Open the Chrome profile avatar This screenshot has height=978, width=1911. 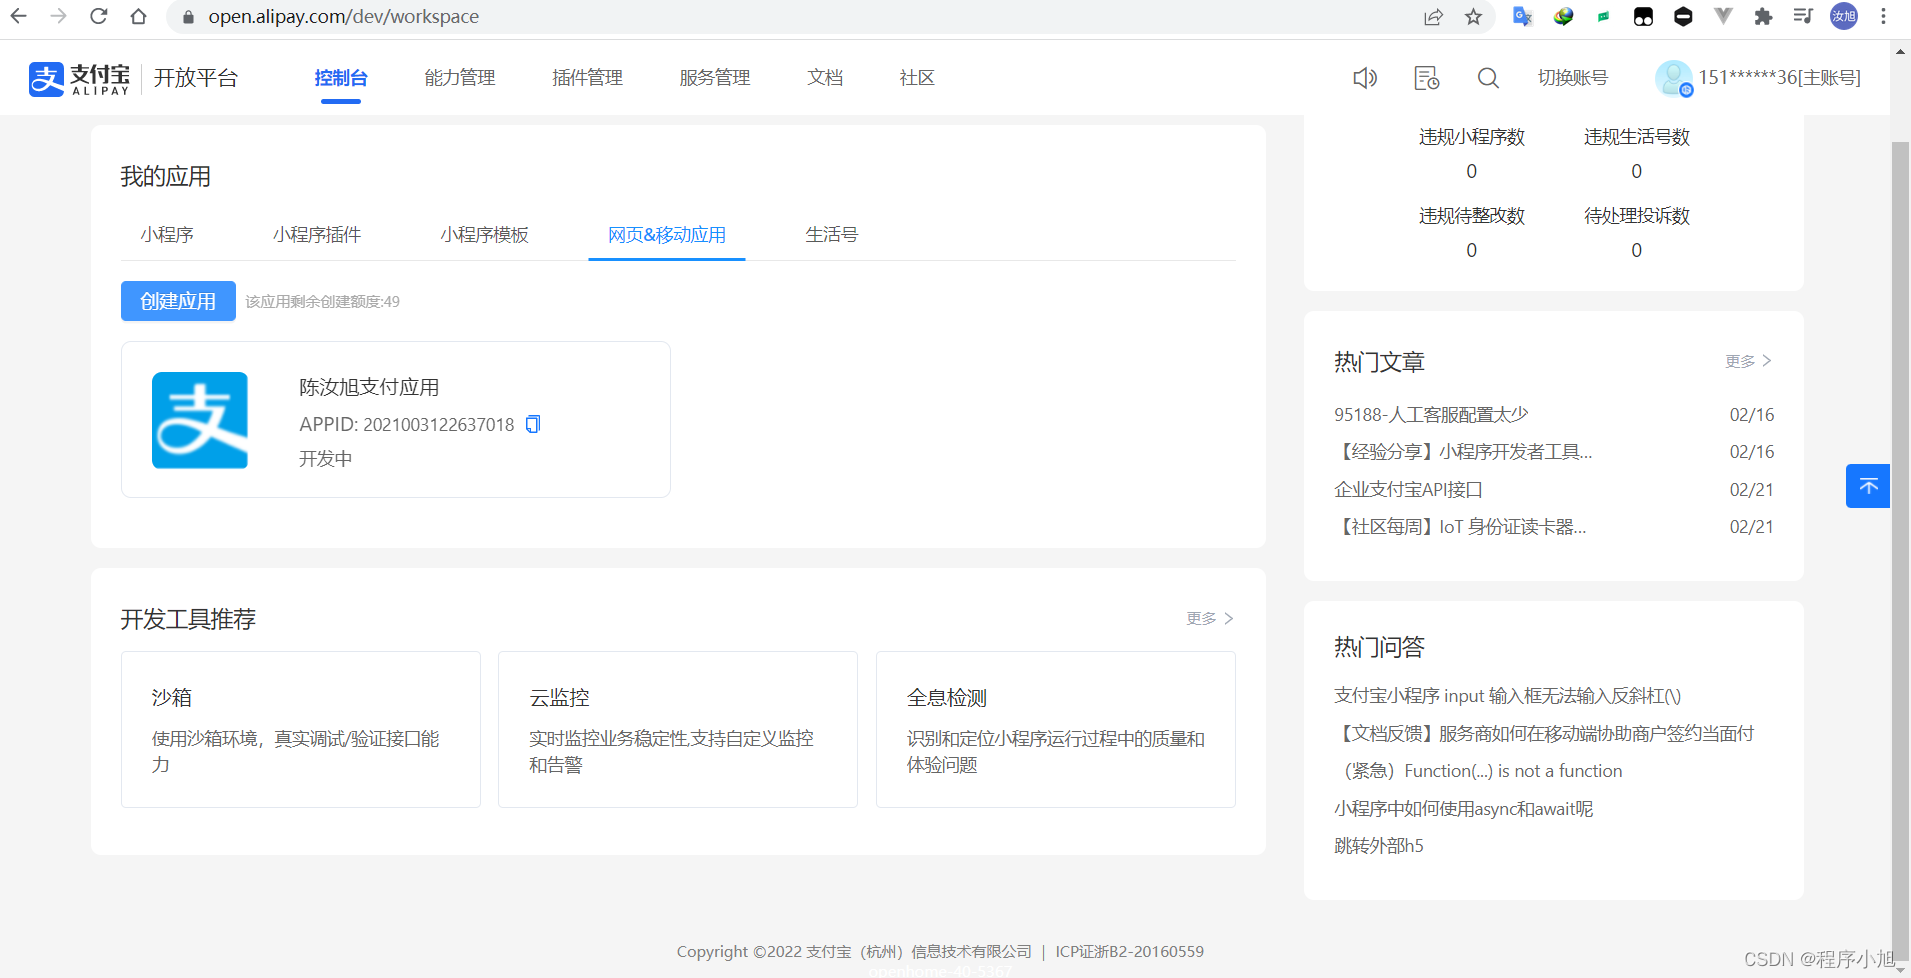pyautogui.click(x=1843, y=16)
